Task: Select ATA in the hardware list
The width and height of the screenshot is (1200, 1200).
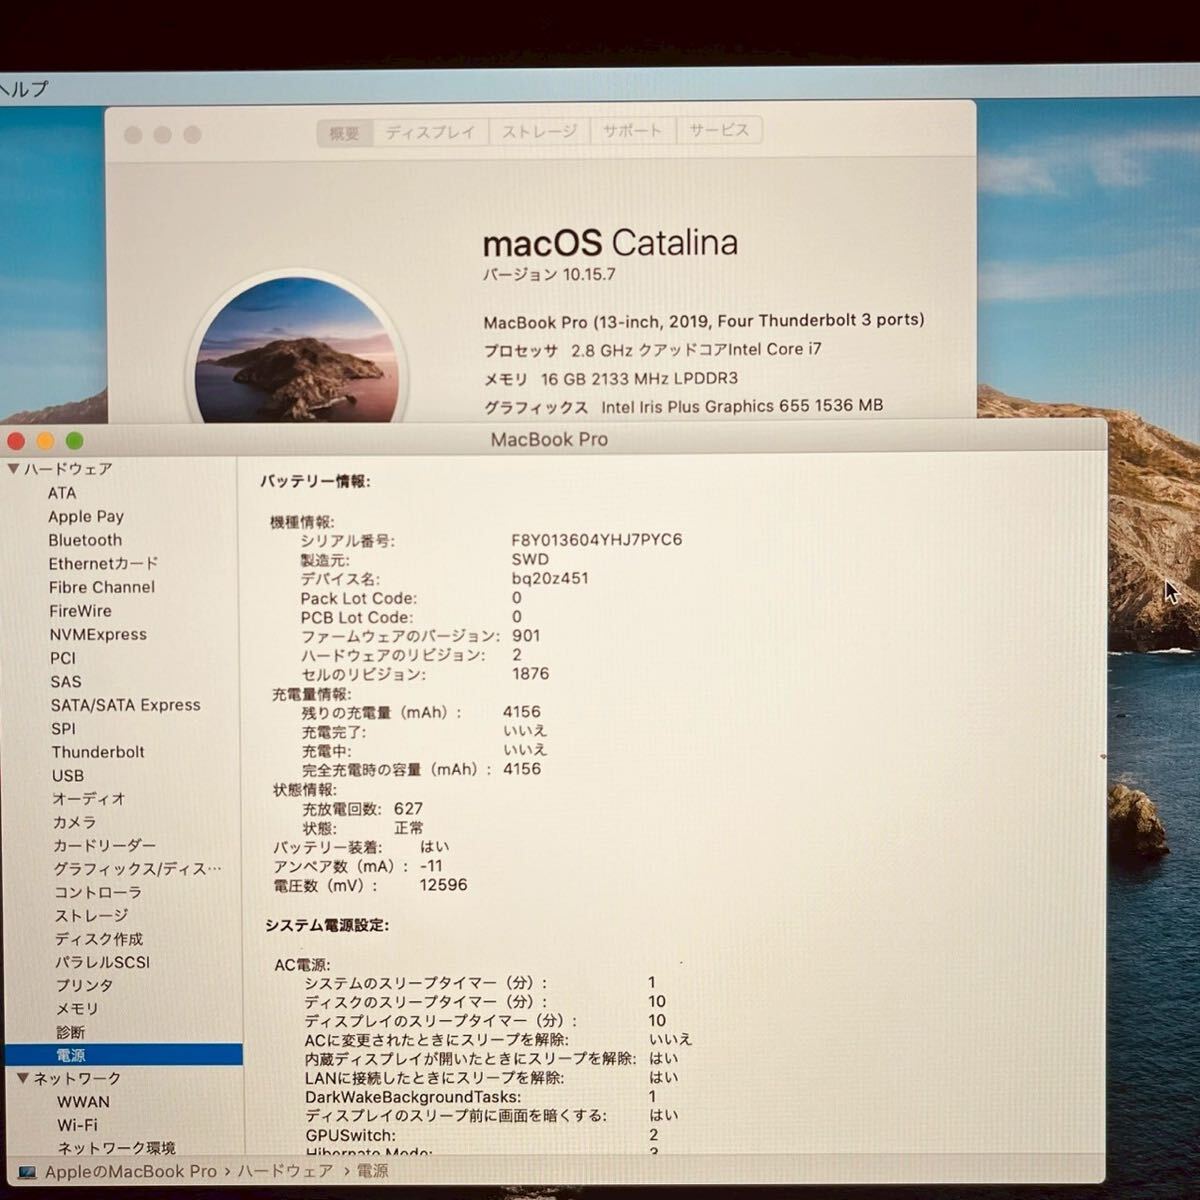Action: pyautogui.click(x=62, y=493)
